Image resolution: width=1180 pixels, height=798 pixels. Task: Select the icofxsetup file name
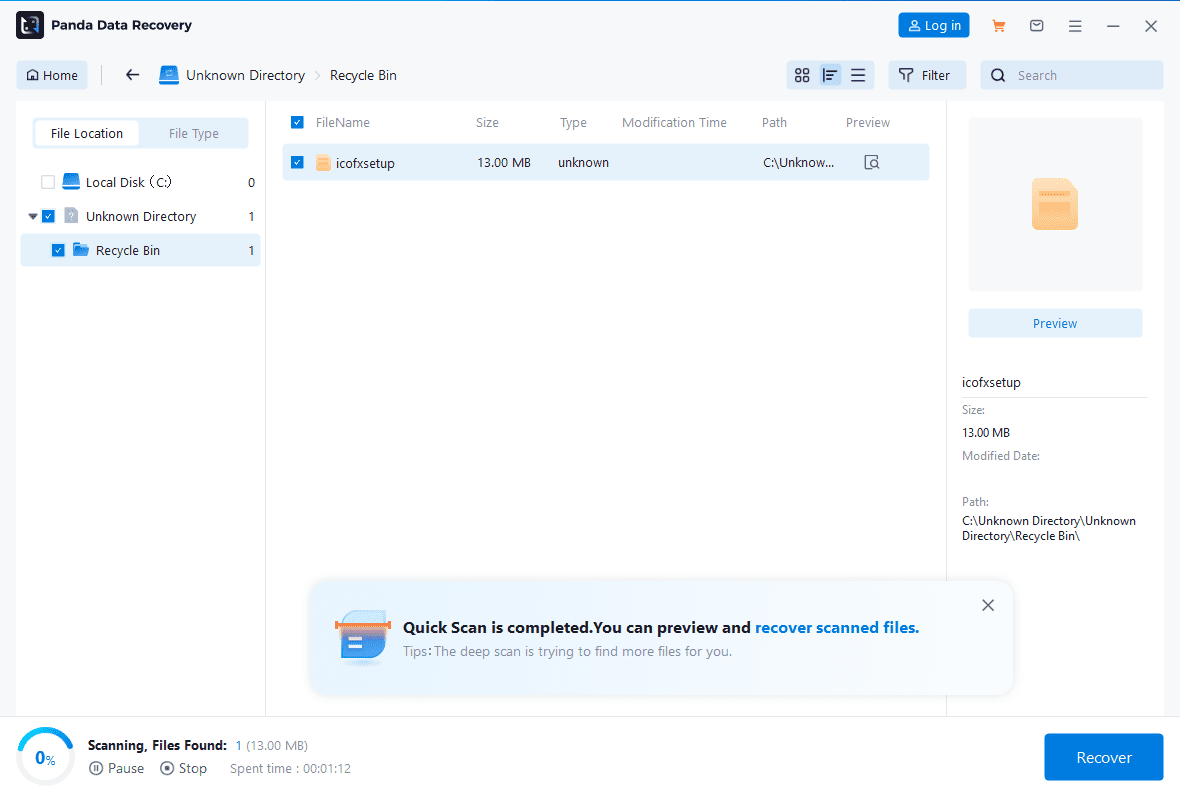tap(365, 163)
